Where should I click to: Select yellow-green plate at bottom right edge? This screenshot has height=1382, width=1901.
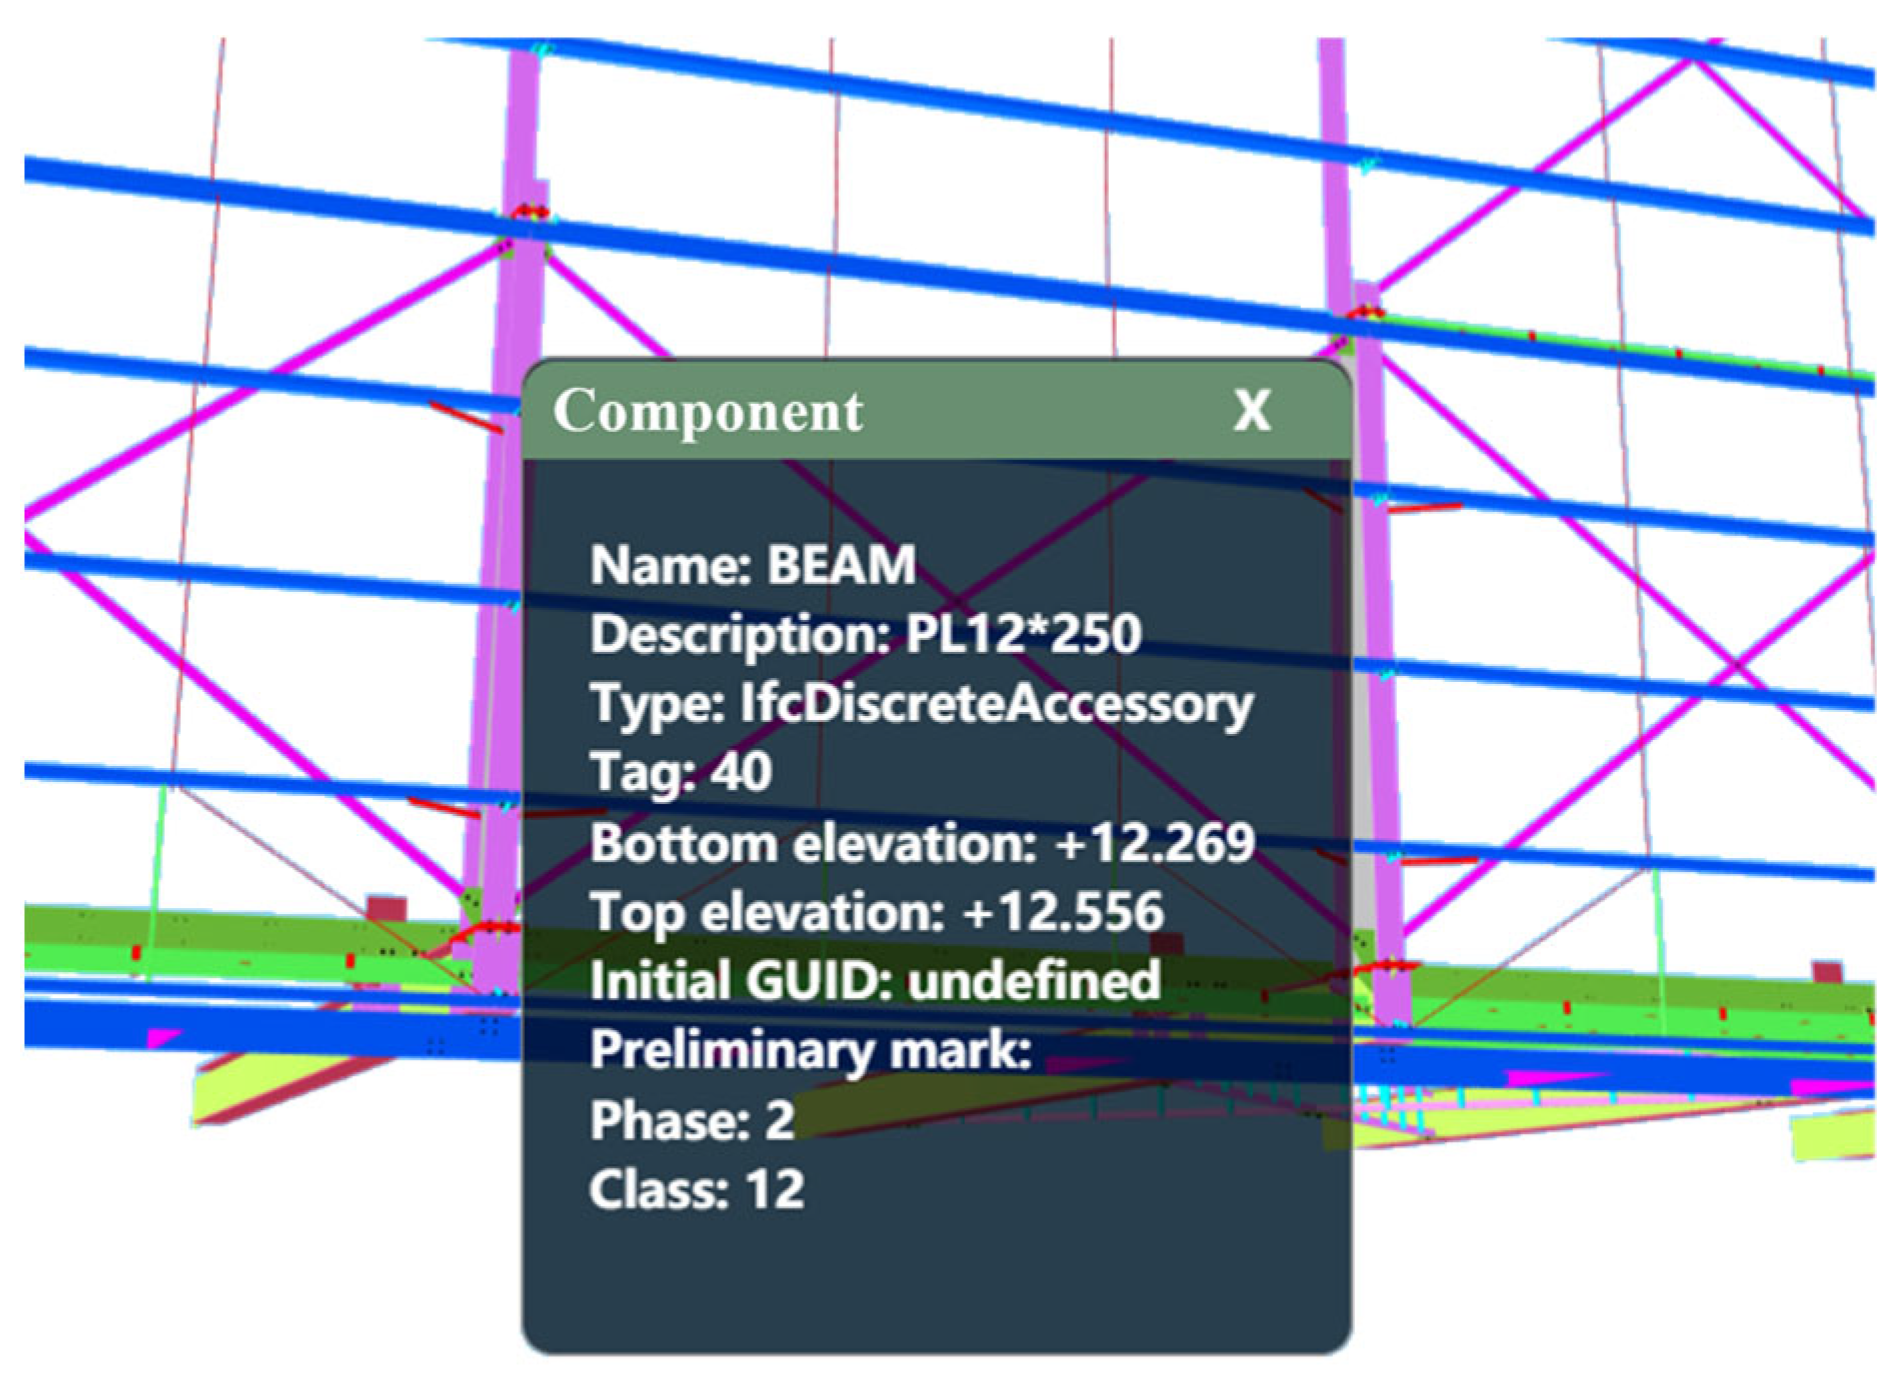(x=1832, y=1137)
